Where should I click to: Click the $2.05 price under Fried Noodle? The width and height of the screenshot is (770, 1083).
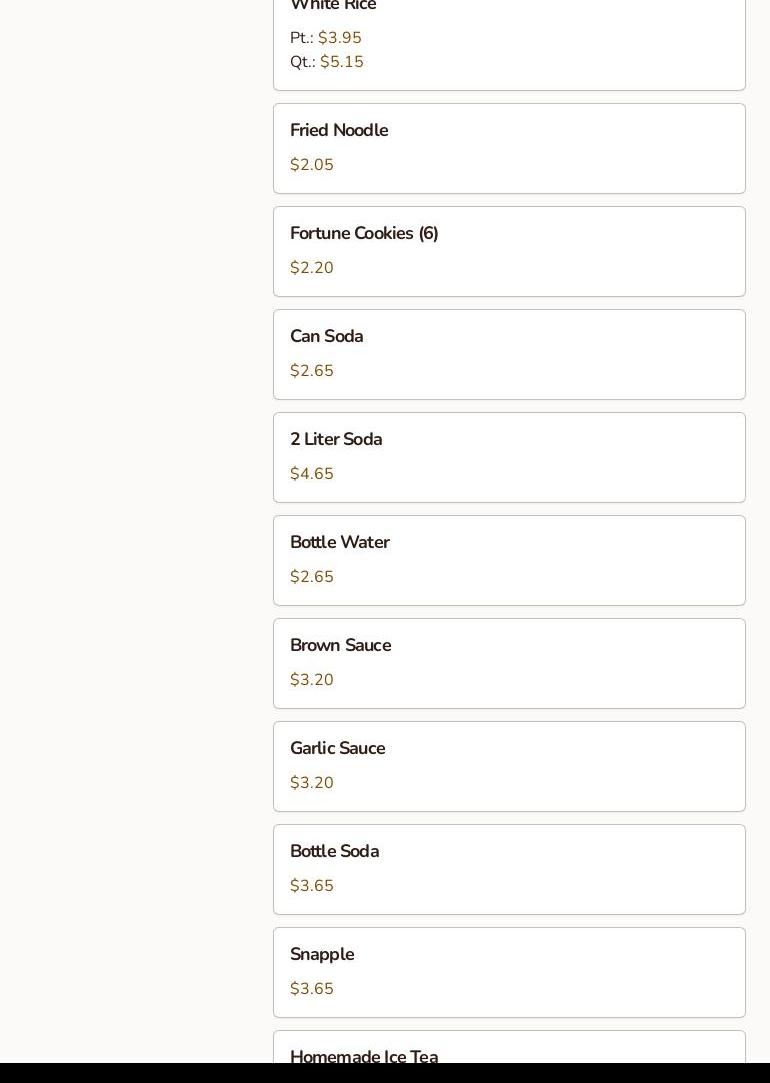pyautogui.click(x=312, y=165)
